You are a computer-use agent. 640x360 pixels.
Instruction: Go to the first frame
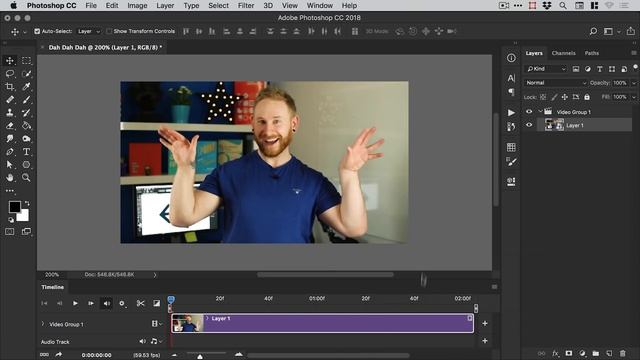tap(44, 303)
